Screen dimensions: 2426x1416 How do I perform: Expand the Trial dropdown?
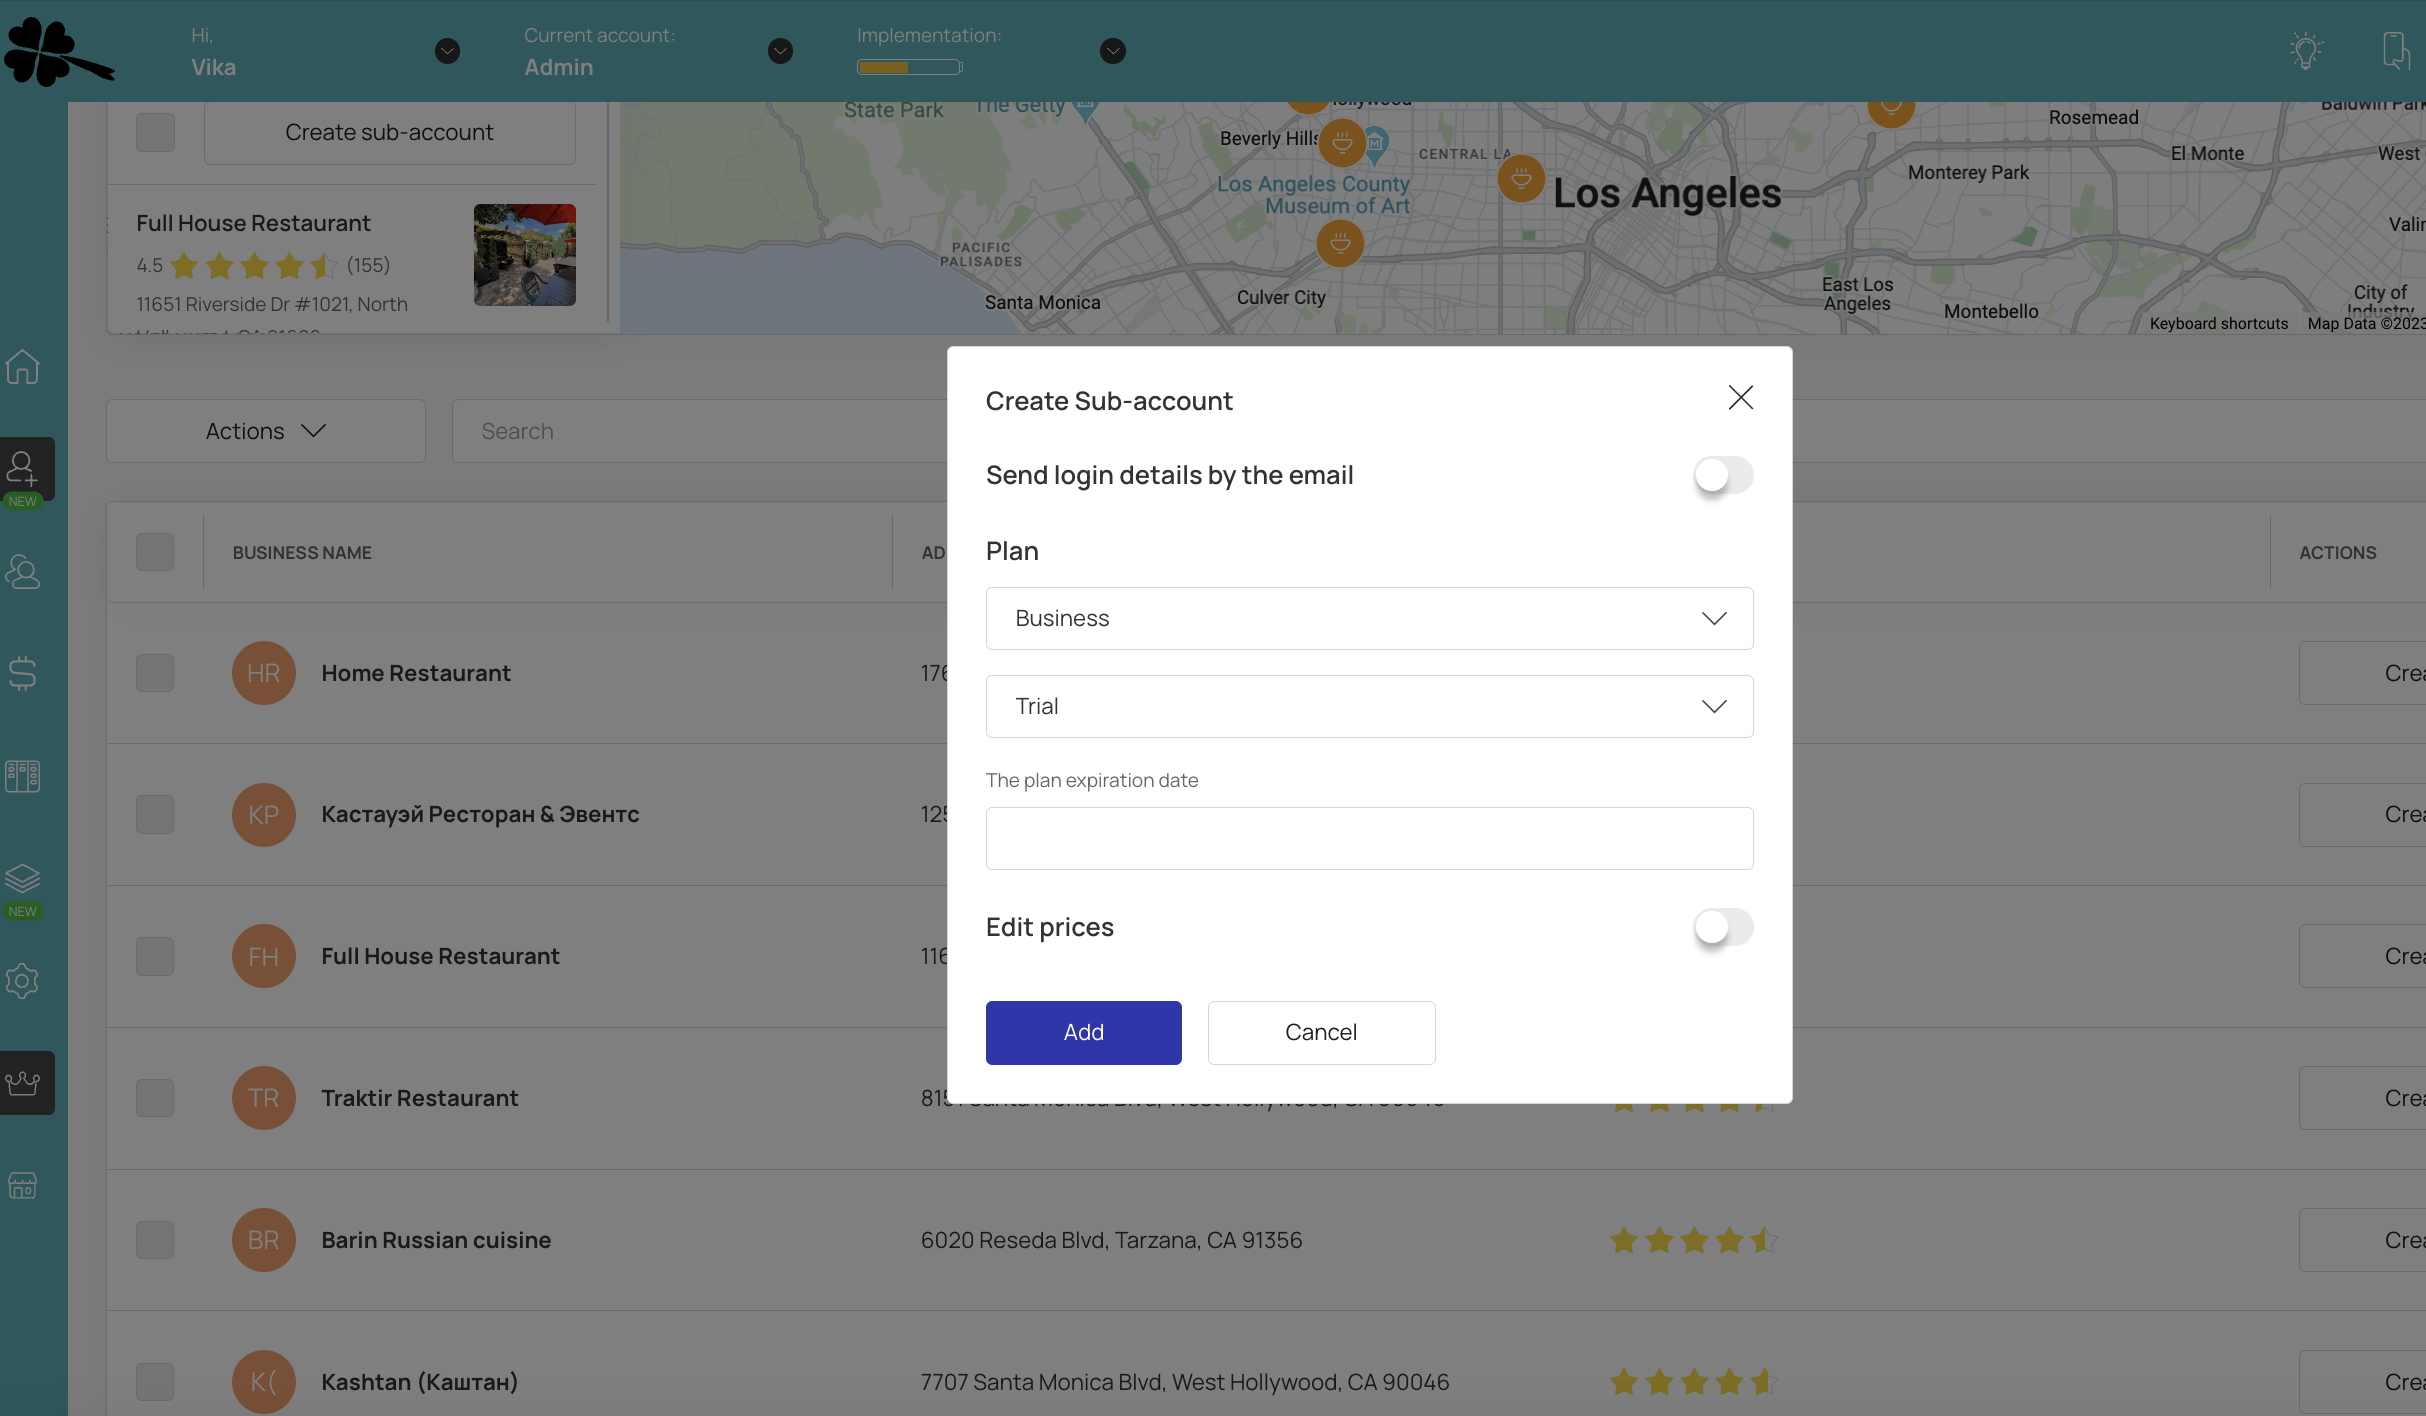pyautogui.click(x=1368, y=706)
